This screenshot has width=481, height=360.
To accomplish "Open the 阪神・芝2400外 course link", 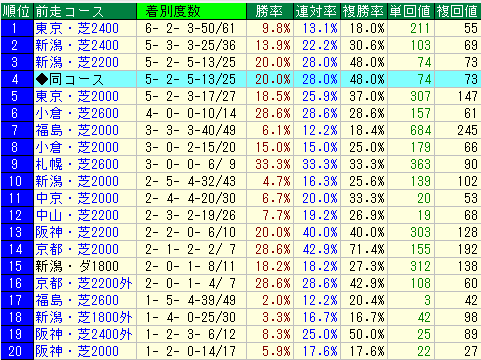I will (84, 334).
